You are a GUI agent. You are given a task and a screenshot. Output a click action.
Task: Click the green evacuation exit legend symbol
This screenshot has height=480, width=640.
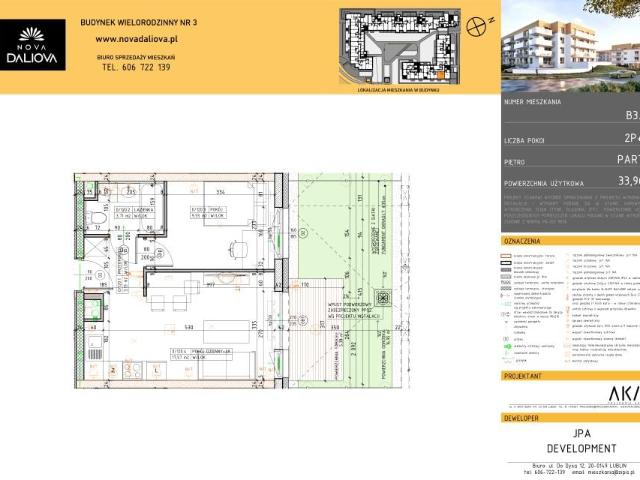507,346
